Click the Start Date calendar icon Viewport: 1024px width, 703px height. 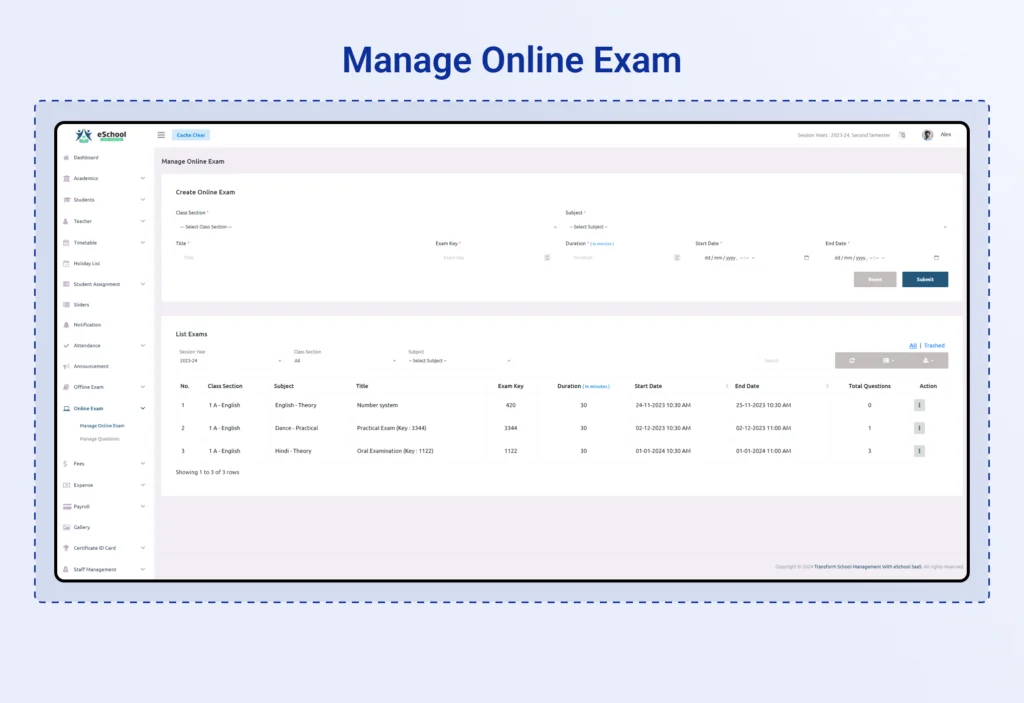[806, 258]
